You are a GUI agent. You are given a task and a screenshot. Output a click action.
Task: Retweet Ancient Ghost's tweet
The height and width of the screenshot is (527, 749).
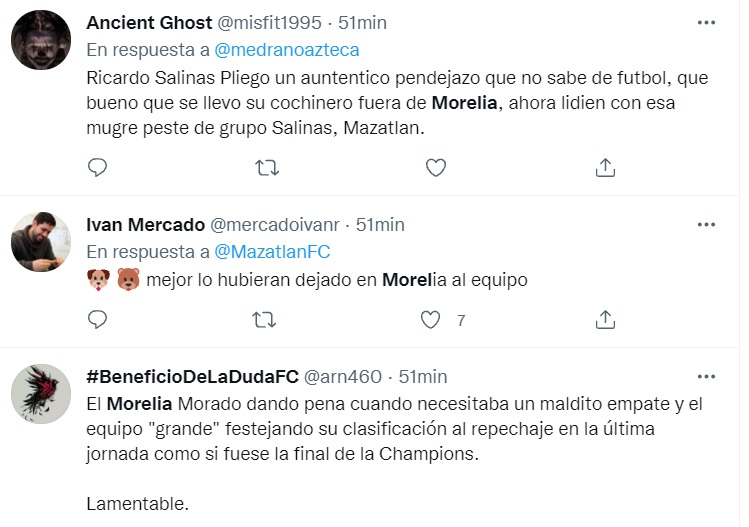(x=266, y=168)
